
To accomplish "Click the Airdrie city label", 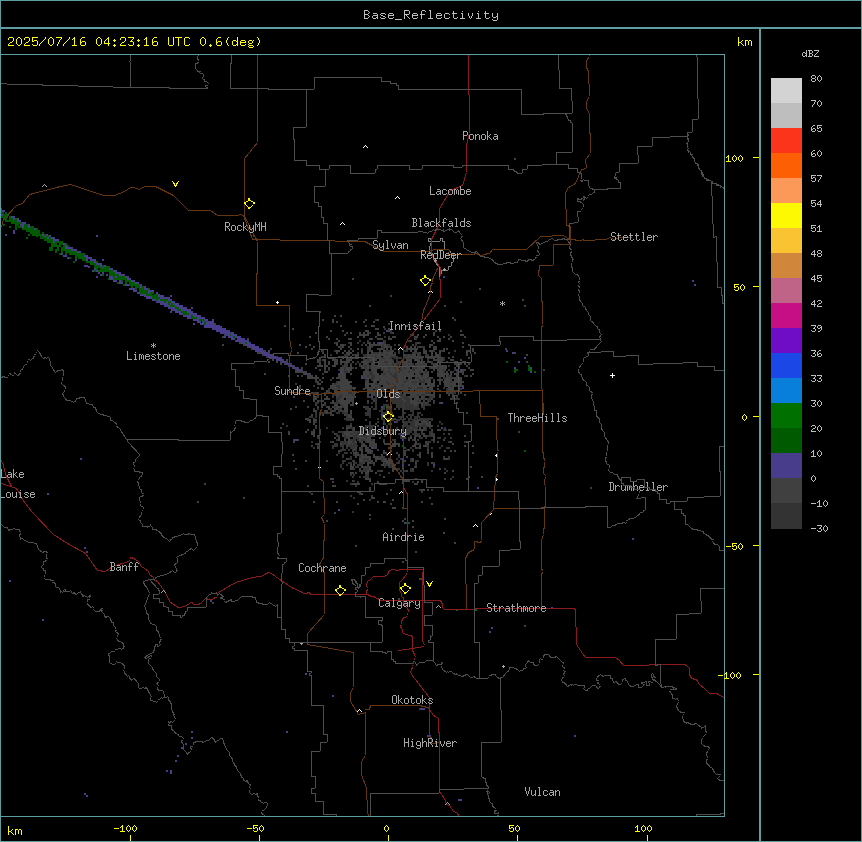I will point(404,537).
